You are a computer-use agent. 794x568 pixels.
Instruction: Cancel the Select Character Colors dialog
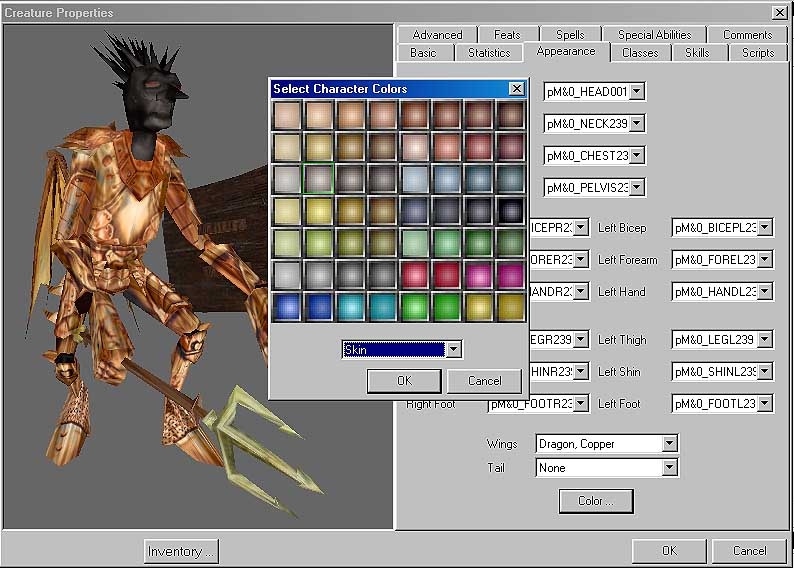coord(484,381)
